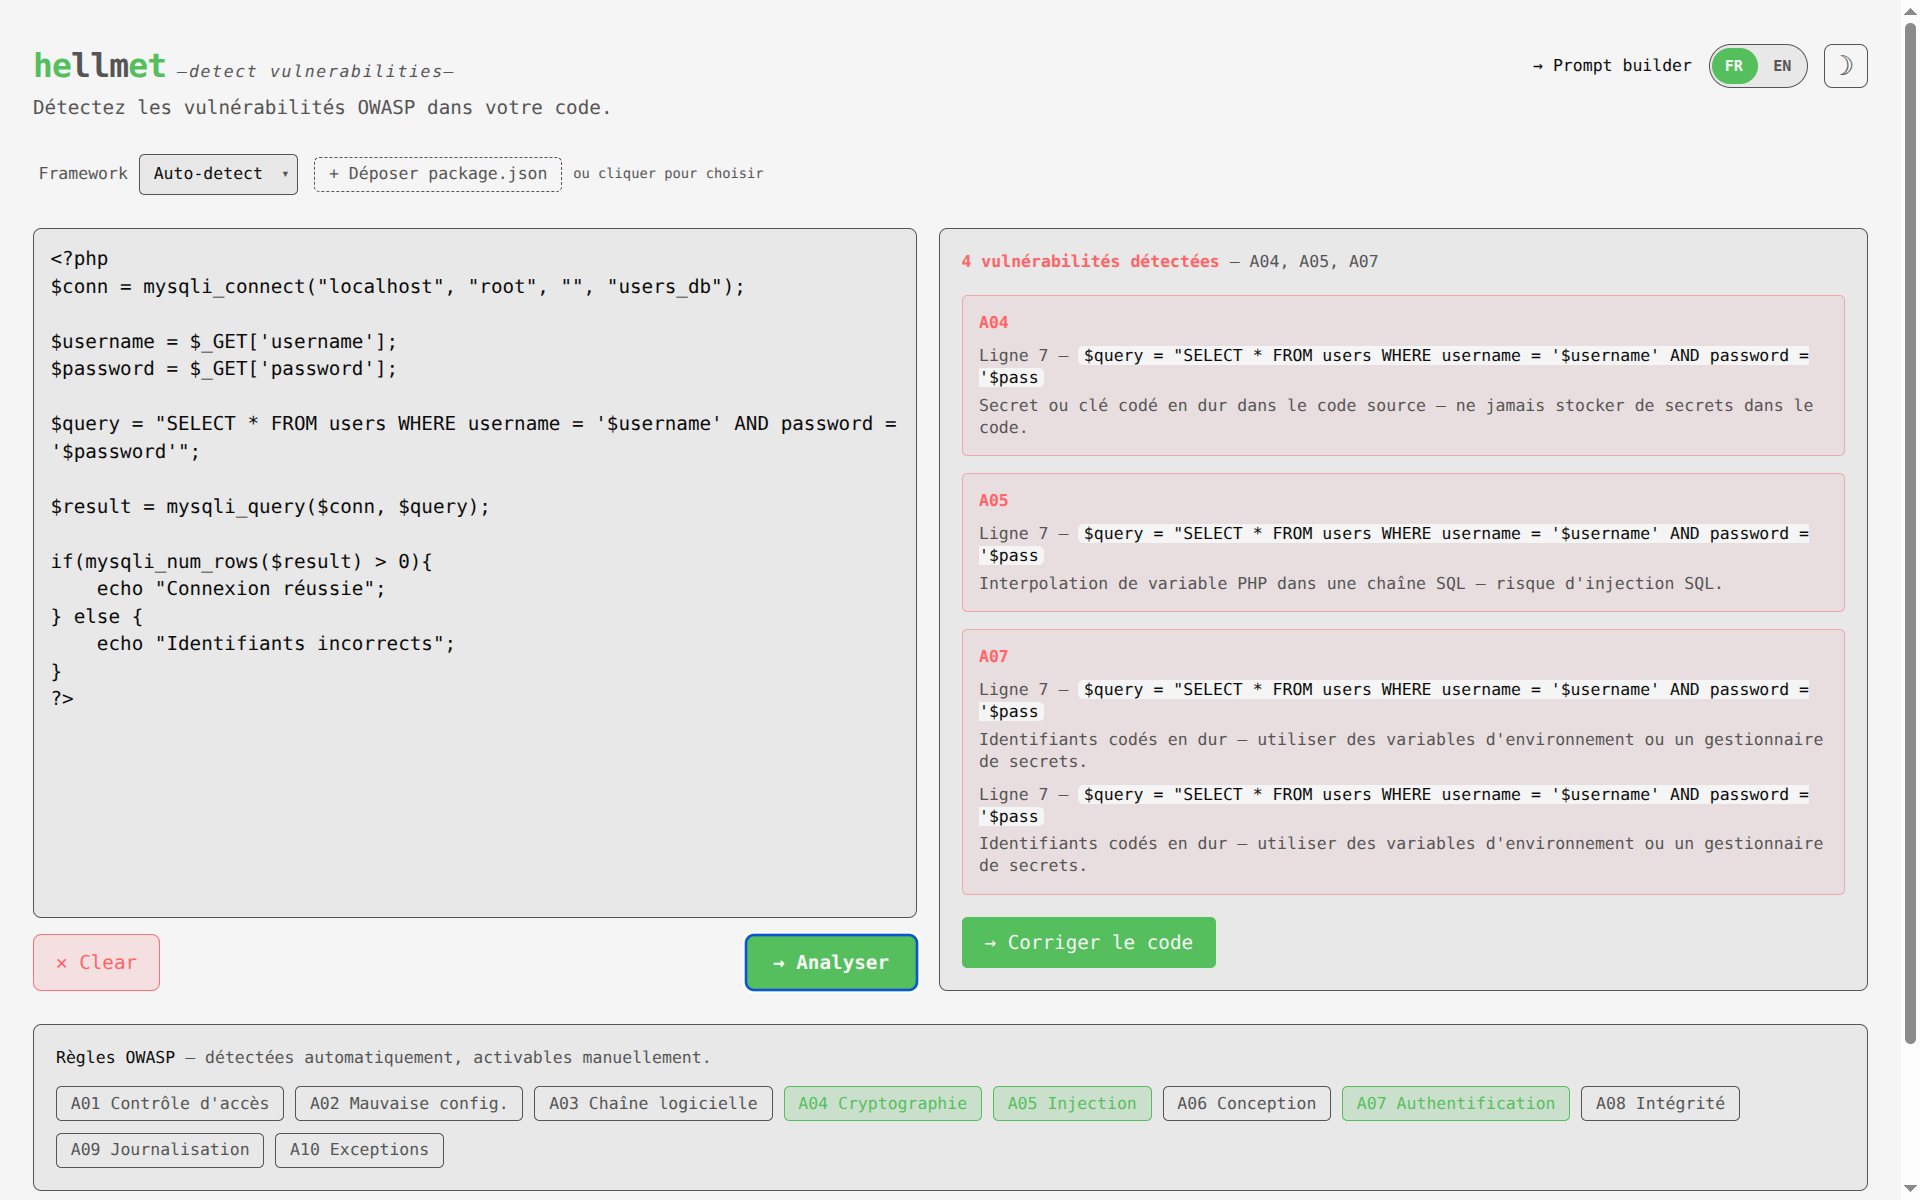Enable the A10 Exceptions rule

(358, 1149)
